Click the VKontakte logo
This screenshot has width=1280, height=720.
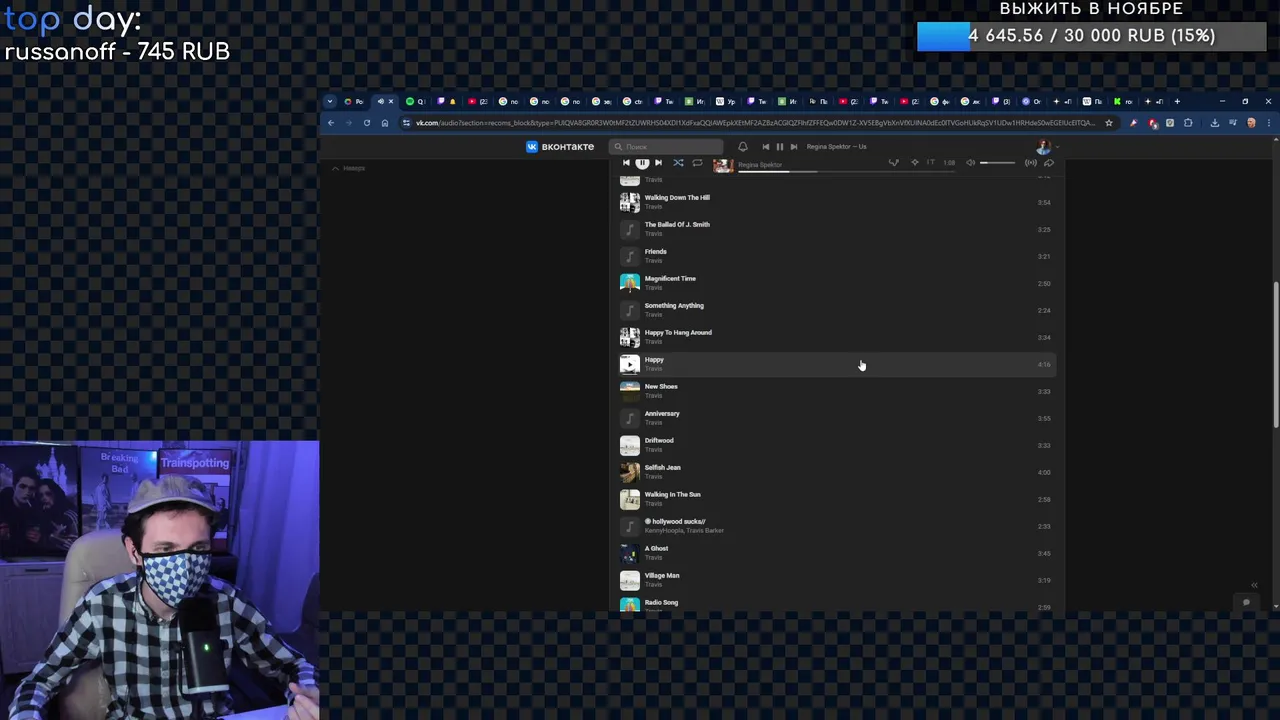coord(560,146)
